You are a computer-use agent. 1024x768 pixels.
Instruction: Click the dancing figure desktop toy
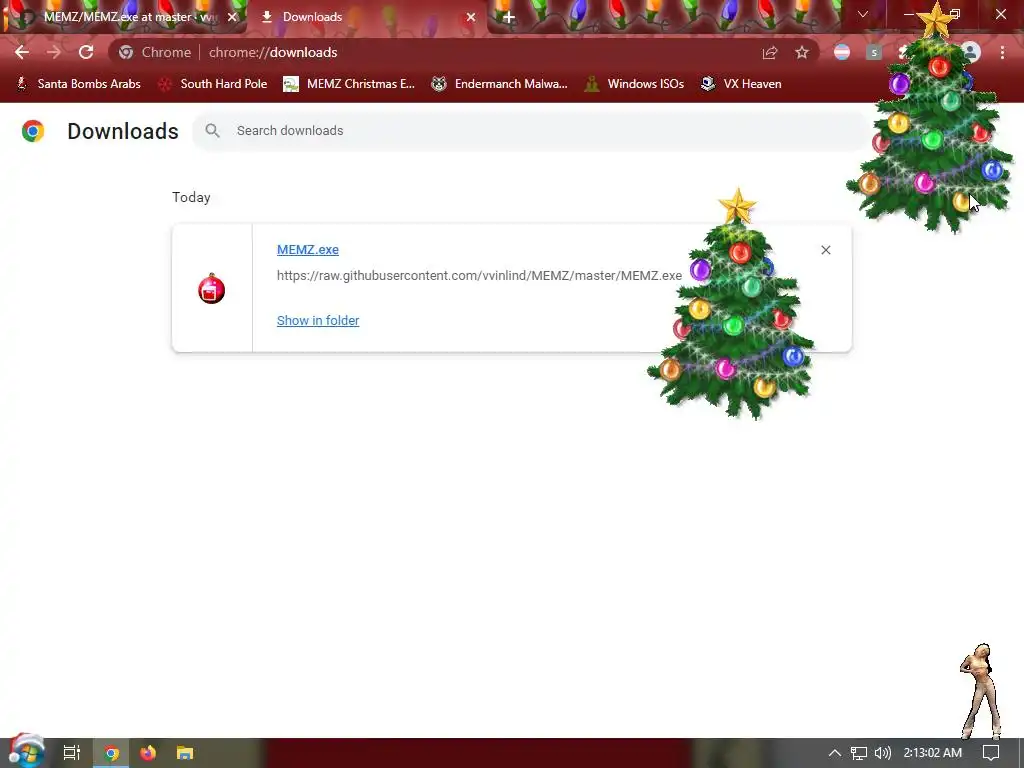pyautogui.click(x=980, y=690)
